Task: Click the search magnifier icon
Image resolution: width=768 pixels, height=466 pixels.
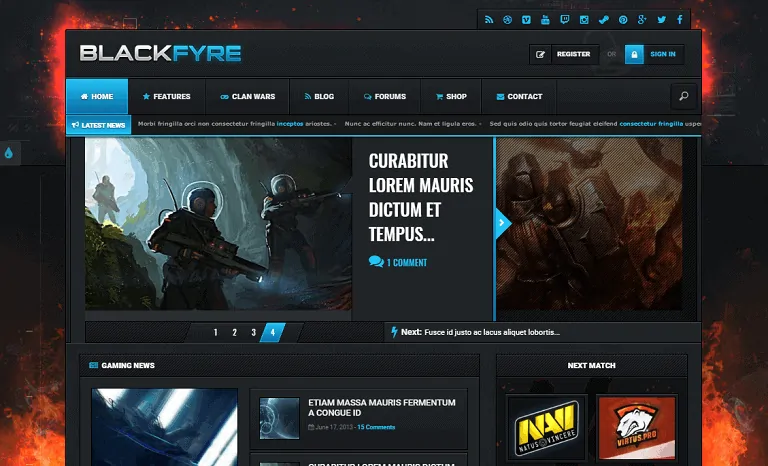Action: [684, 96]
